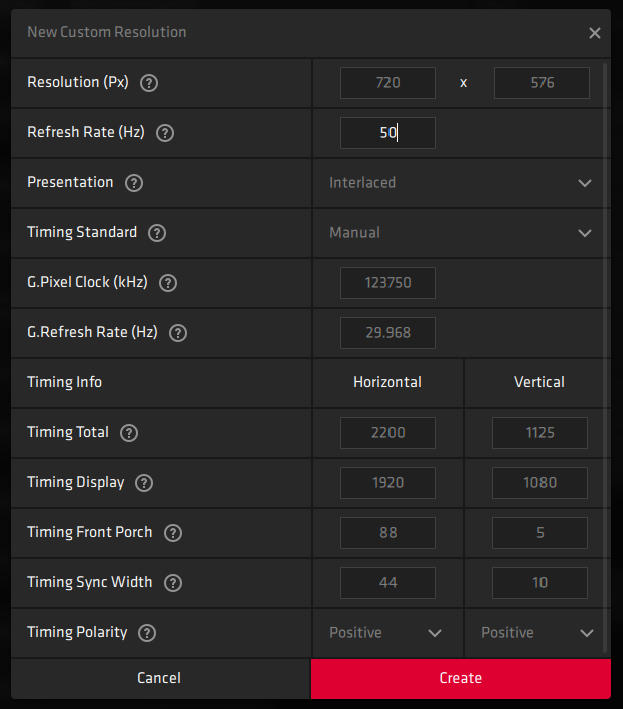Click help icon next to Resolution (Px)
The width and height of the screenshot is (623, 709).
point(149,83)
